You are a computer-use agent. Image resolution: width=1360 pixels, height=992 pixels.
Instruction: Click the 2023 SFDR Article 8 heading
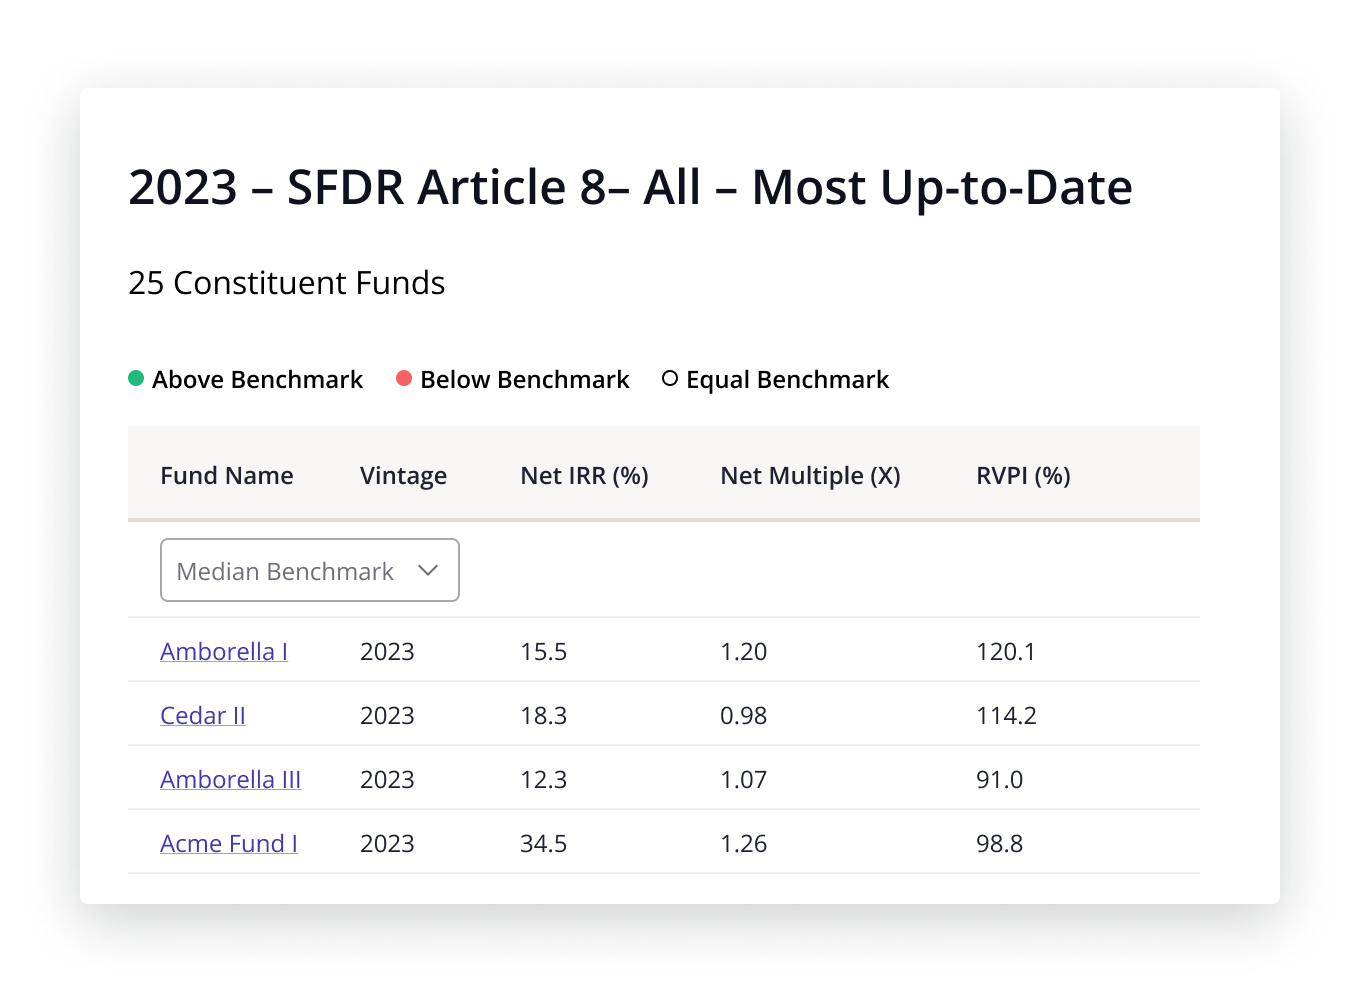(630, 187)
